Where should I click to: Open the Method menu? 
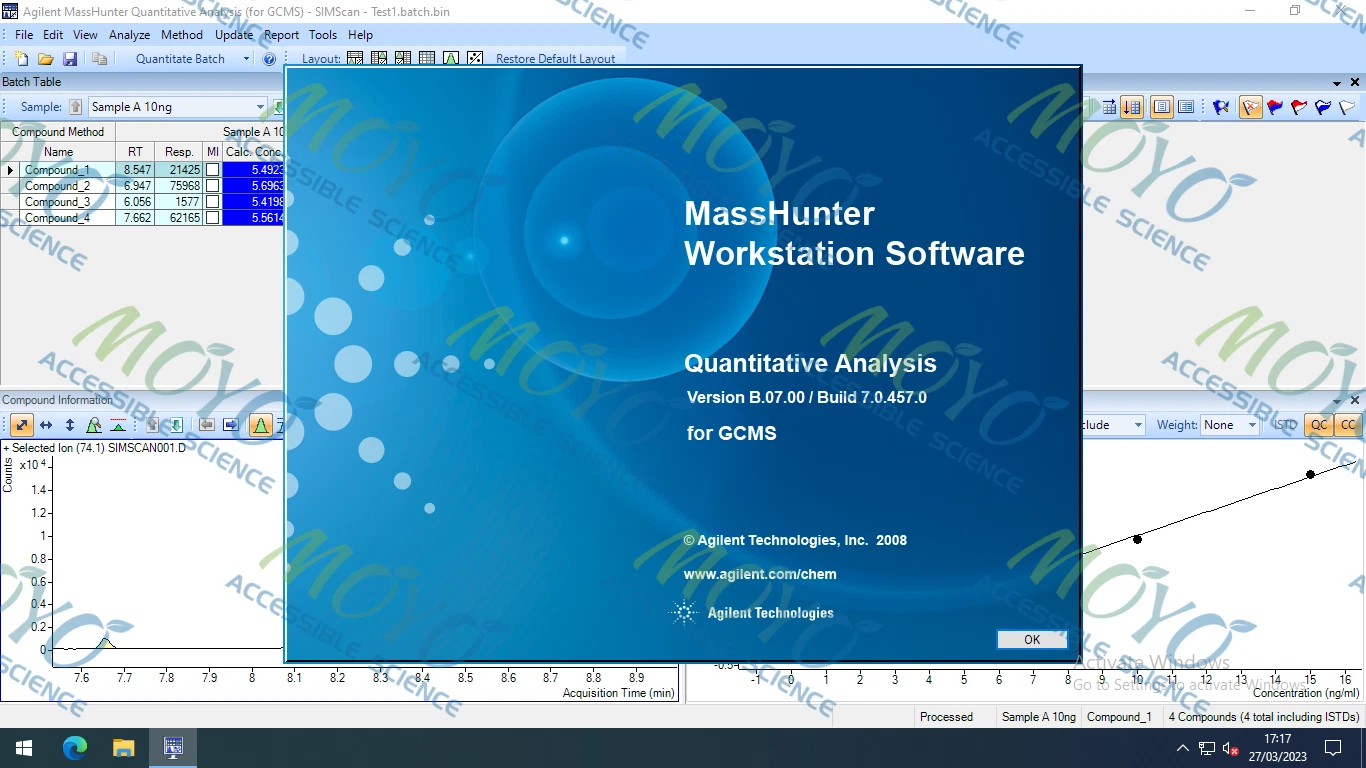(182, 35)
